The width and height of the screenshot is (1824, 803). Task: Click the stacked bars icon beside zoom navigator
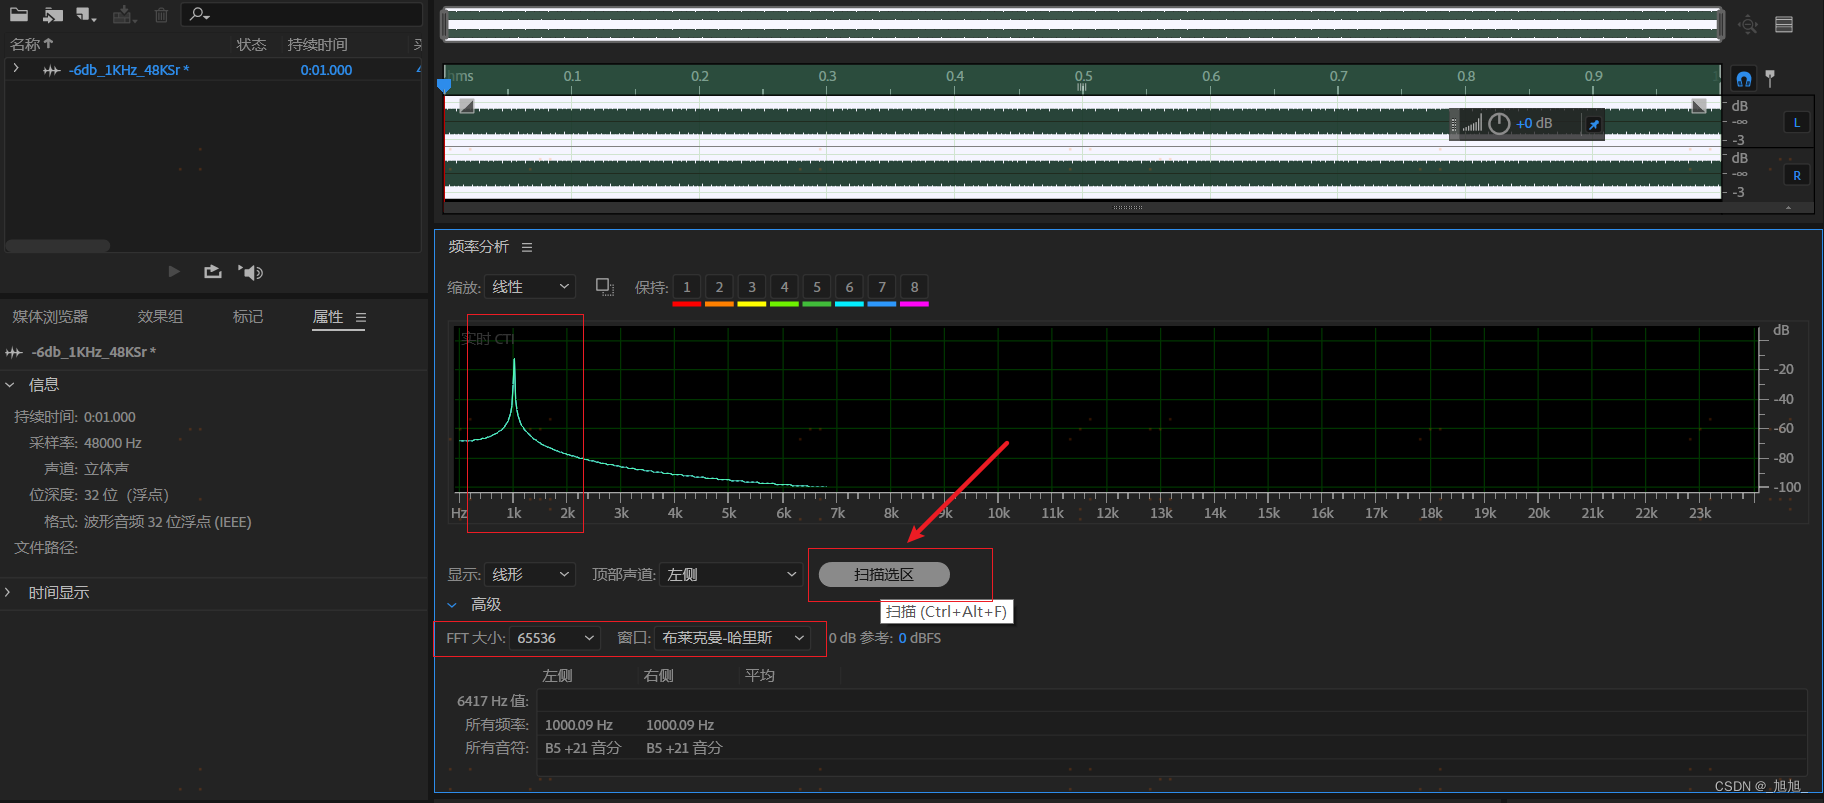tap(1784, 24)
